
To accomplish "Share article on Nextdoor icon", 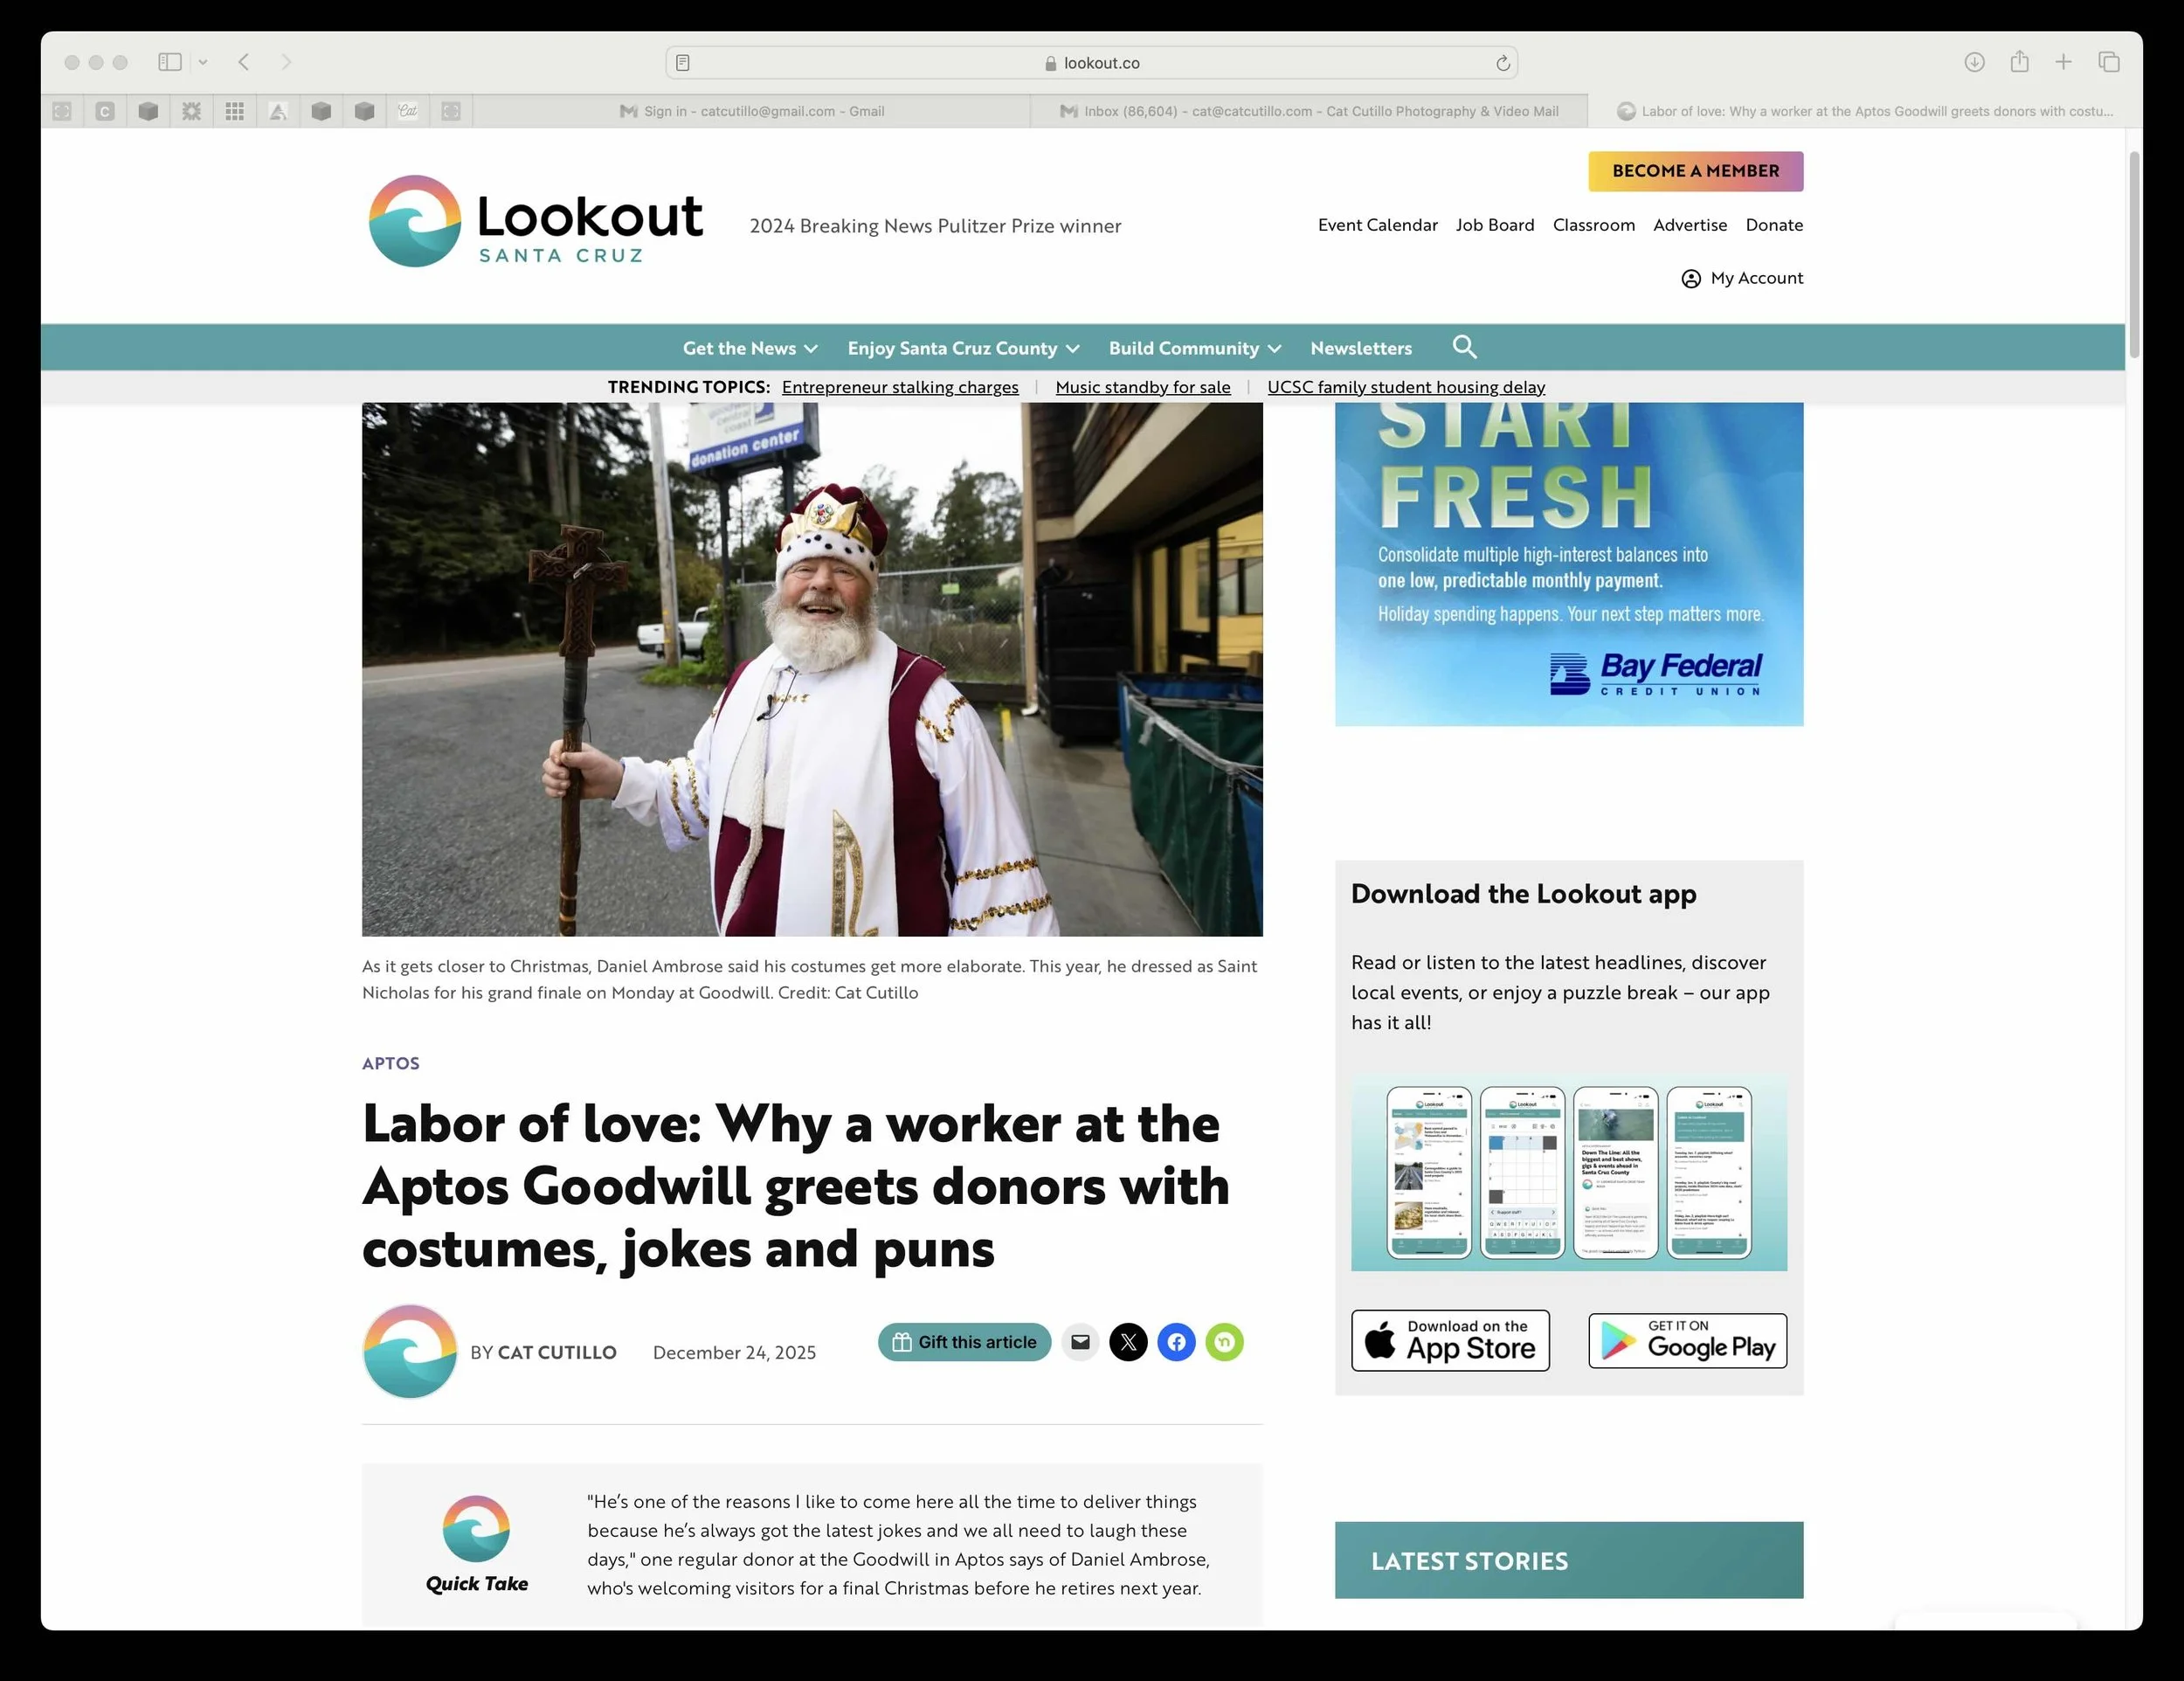I will (x=1224, y=1342).
